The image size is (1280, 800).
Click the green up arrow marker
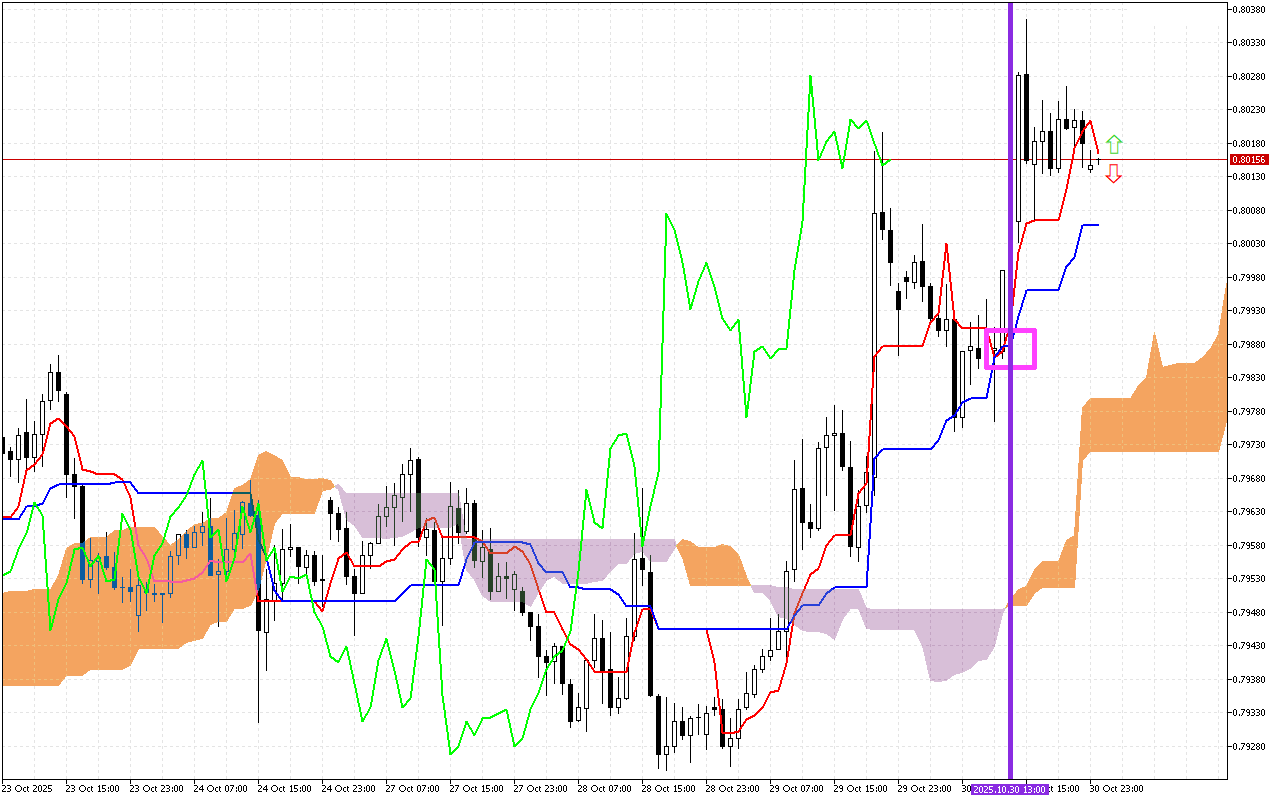(1114, 144)
